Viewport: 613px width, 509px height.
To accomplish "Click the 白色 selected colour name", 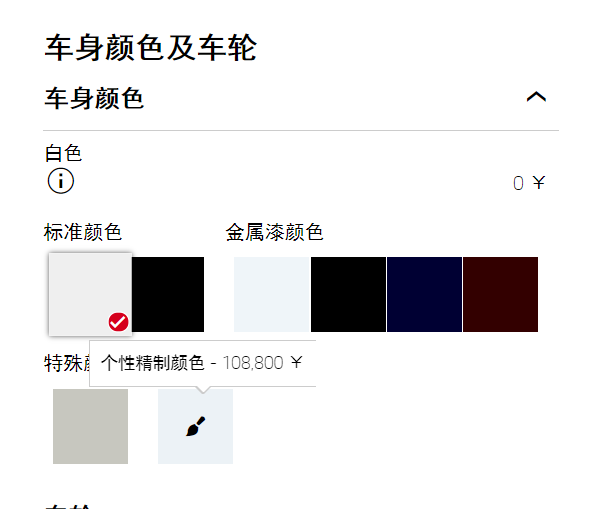I will [63, 153].
